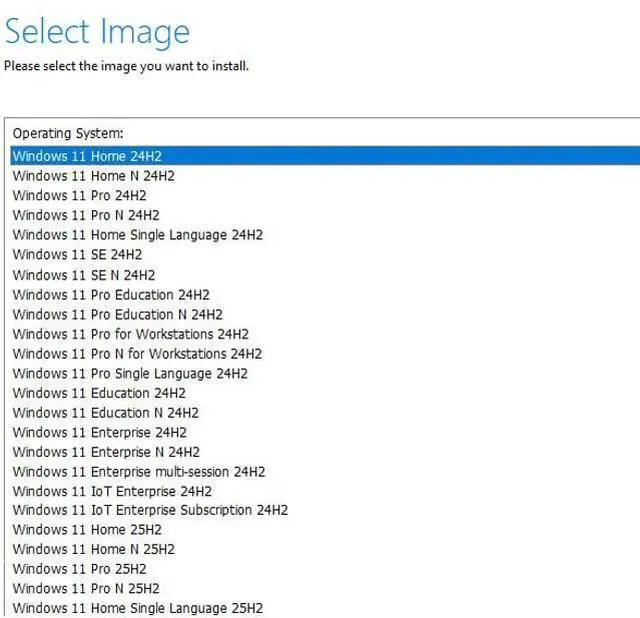Choose Windows 11 SE 24H2
Screen dimensions: 640x618
(77, 255)
